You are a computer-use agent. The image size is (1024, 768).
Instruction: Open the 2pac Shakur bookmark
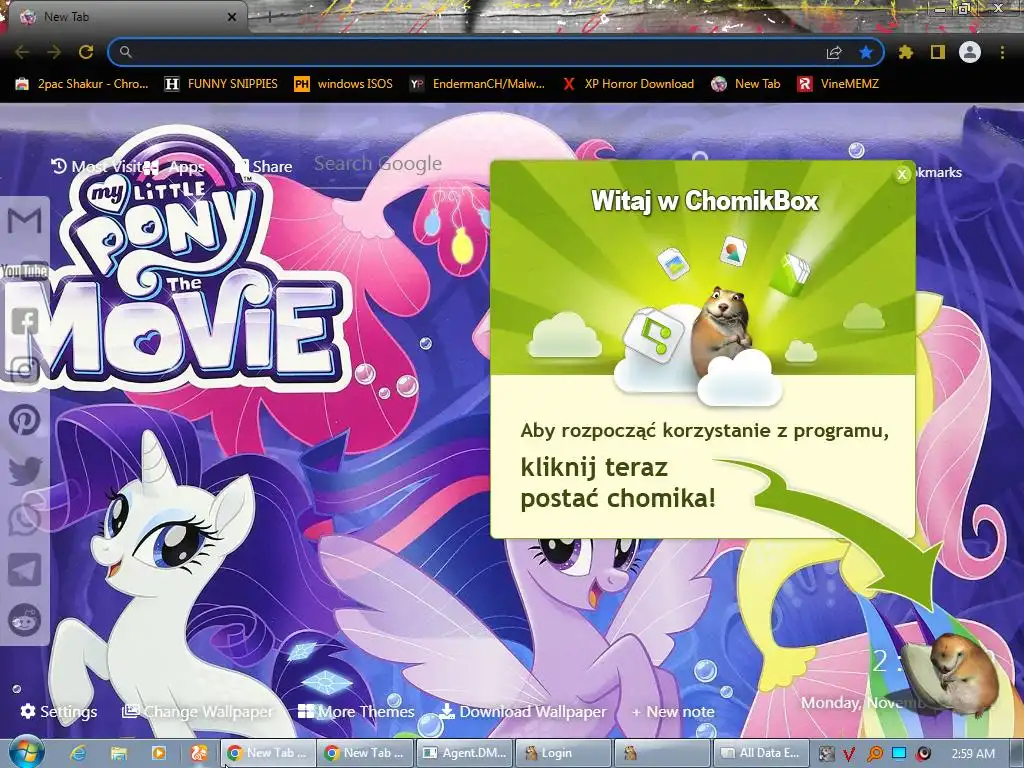(82, 84)
